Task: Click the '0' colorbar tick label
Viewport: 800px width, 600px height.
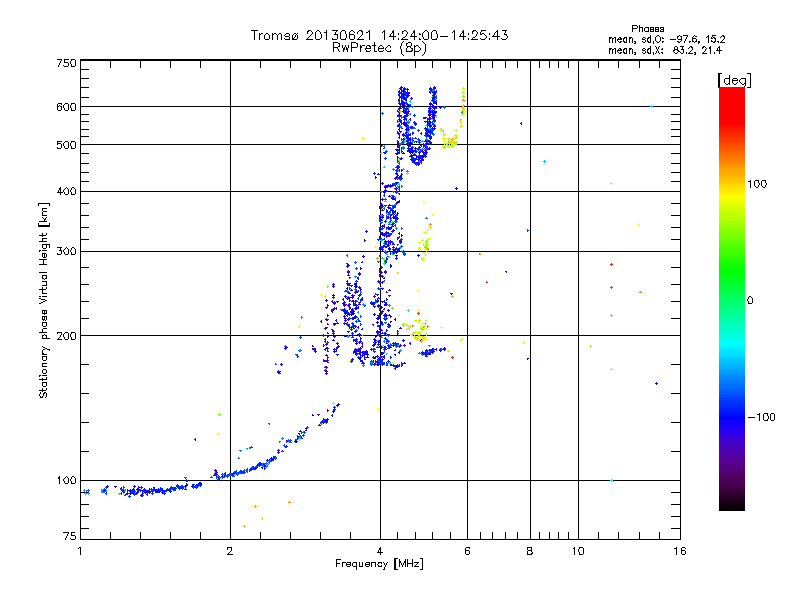Action: click(750, 300)
